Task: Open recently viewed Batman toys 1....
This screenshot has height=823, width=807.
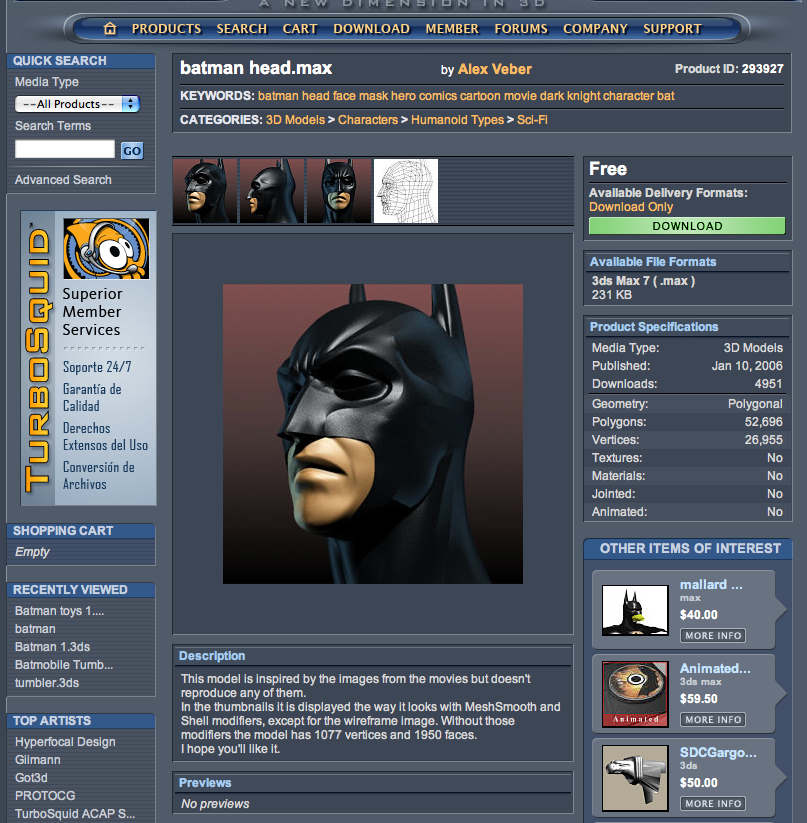Action: tap(59, 611)
